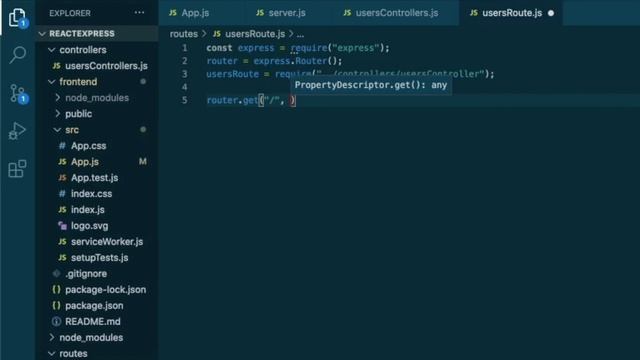Click the JS icon on the server.js tab
Viewport: 640px width, 360px height.
point(260,13)
